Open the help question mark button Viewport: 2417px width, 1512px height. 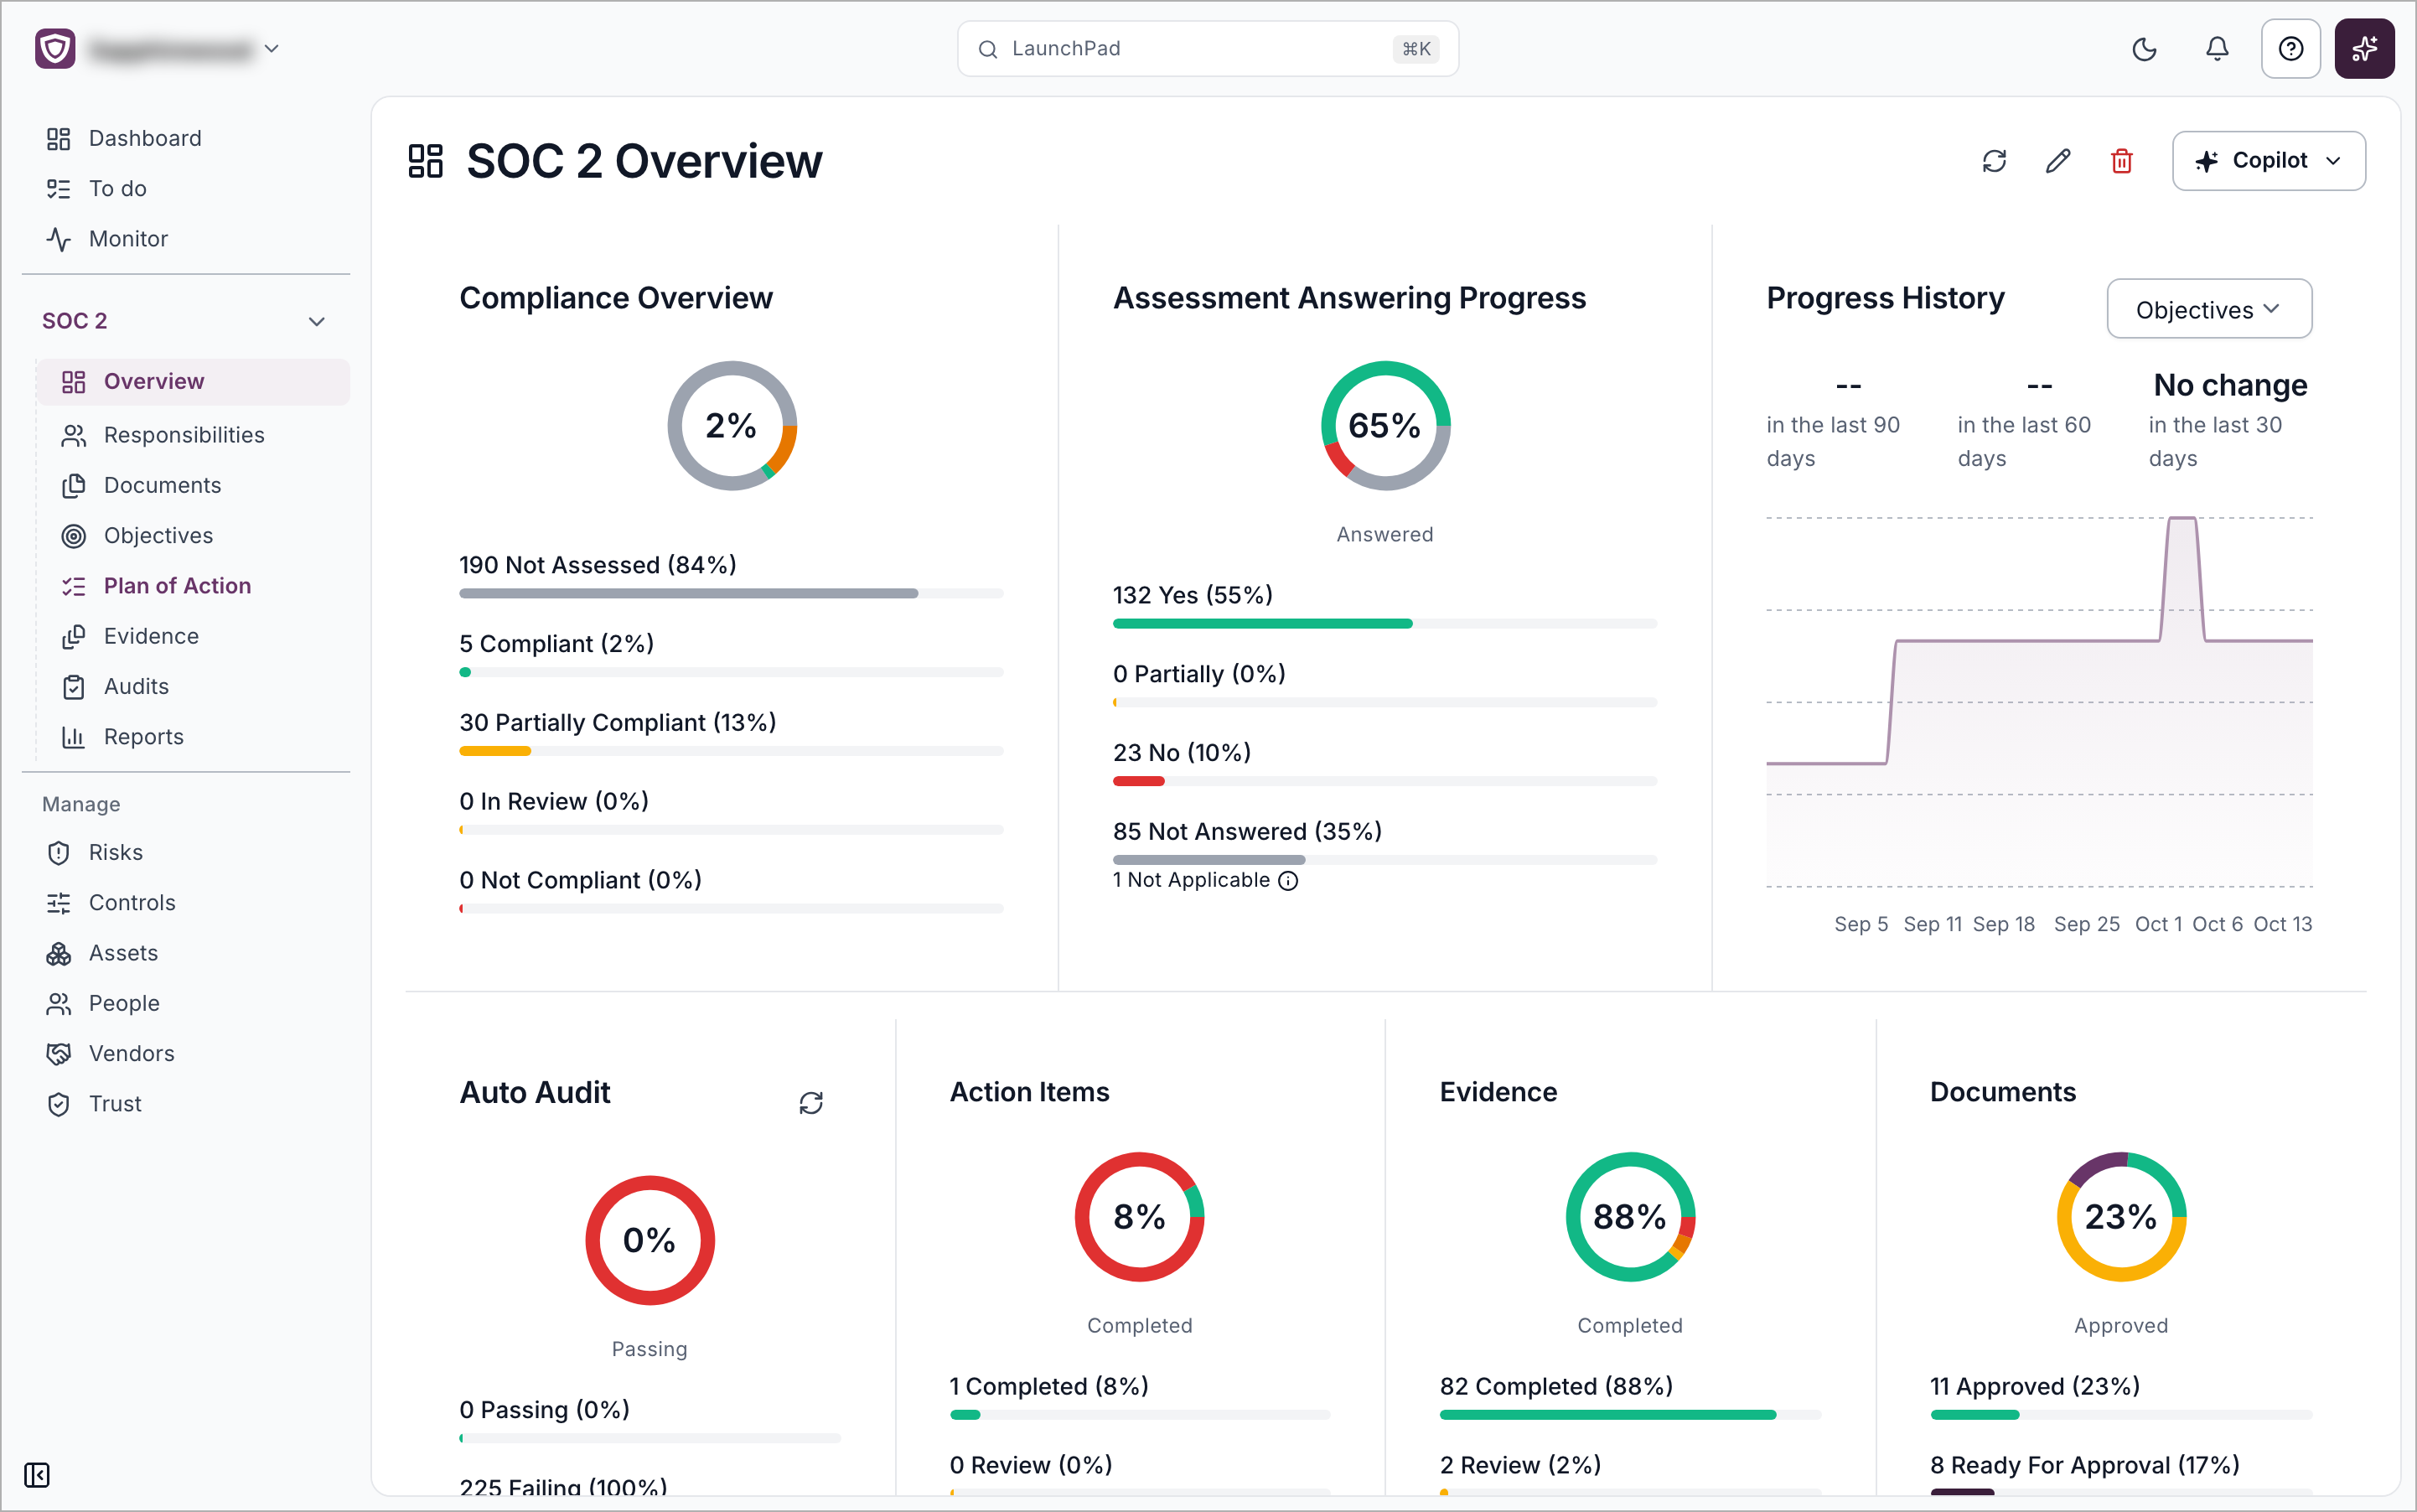(x=2290, y=49)
